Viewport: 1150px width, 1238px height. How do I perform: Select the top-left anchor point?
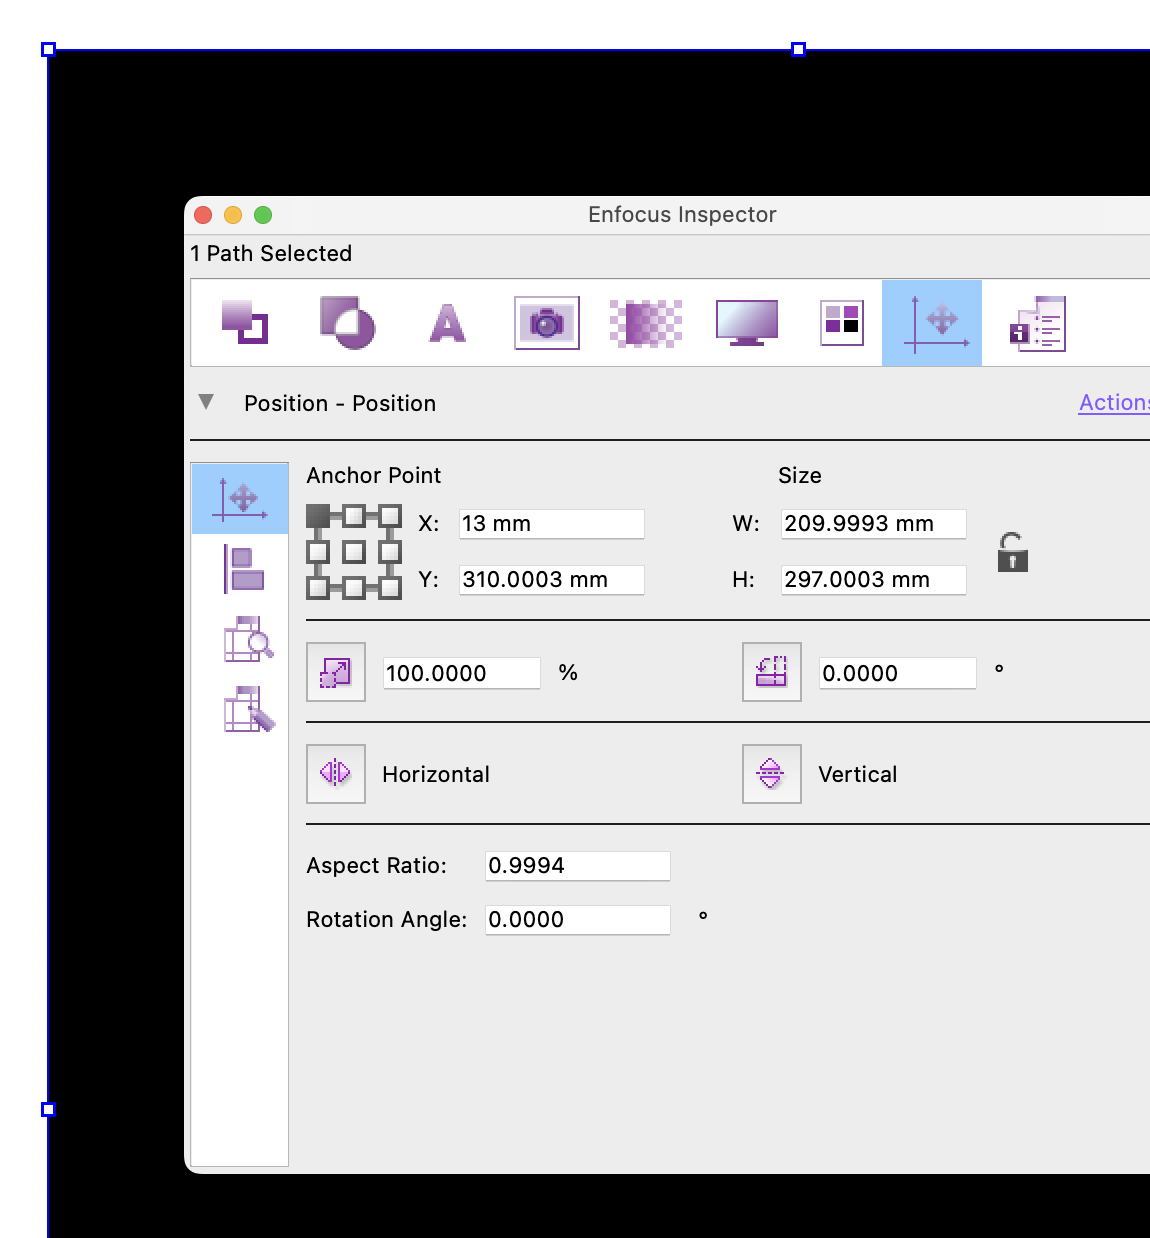(318, 516)
